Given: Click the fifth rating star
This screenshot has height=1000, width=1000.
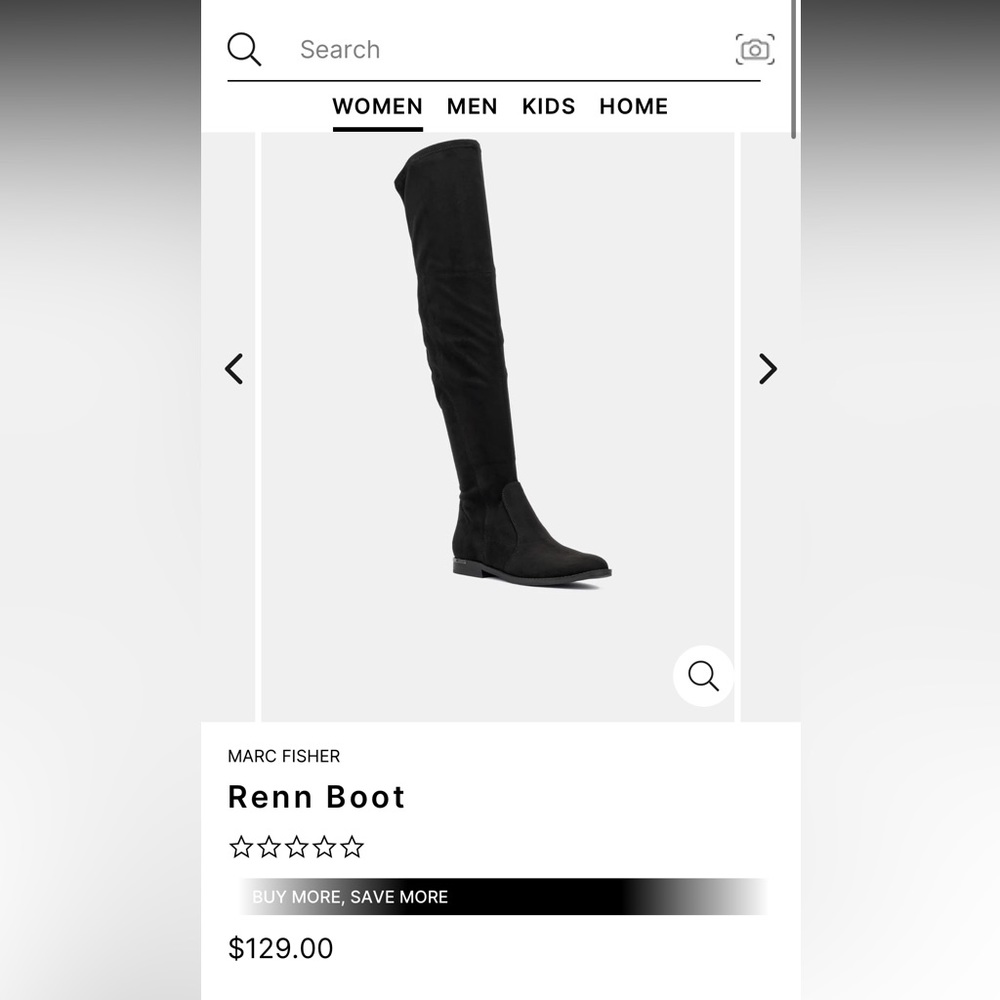Looking at the screenshot, I should pos(352,848).
